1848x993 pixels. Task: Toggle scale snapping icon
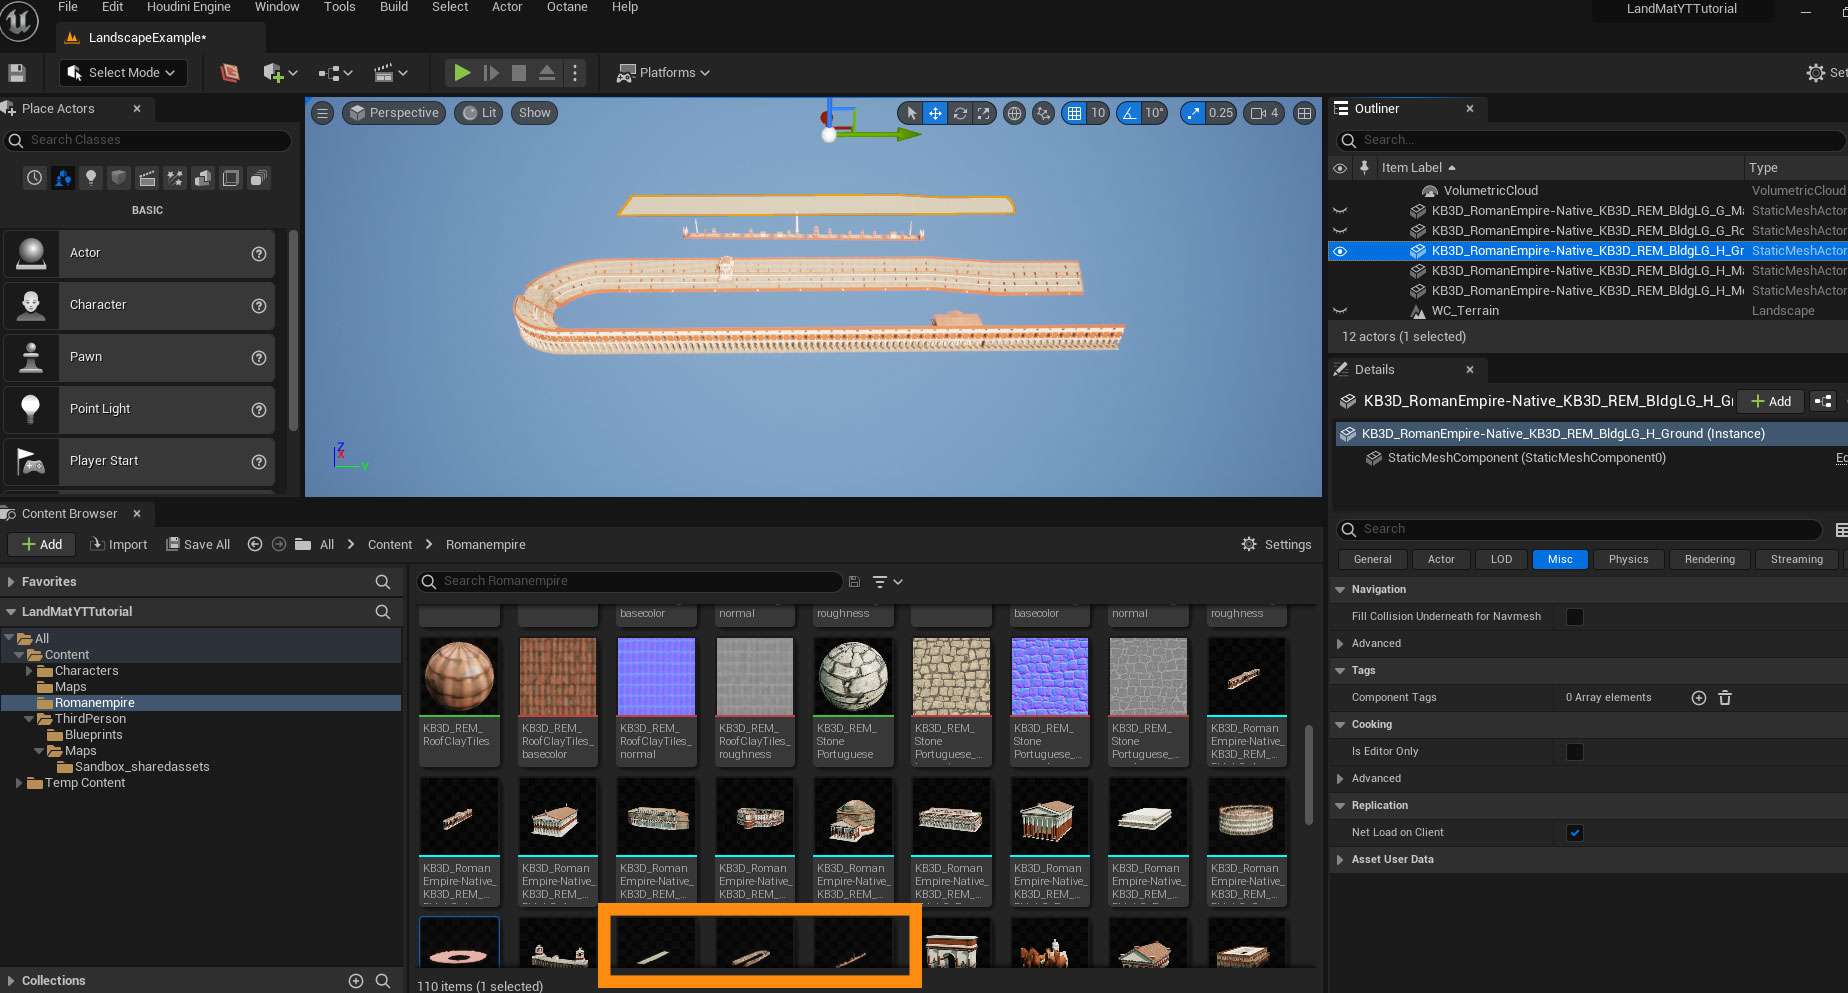tap(1193, 113)
